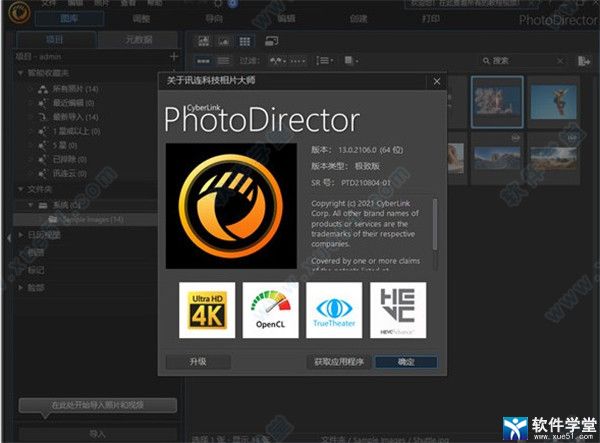The width and height of the screenshot is (600, 443).
Task: Collapse the left panel with the arrow handle
Action: click(9, 238)
